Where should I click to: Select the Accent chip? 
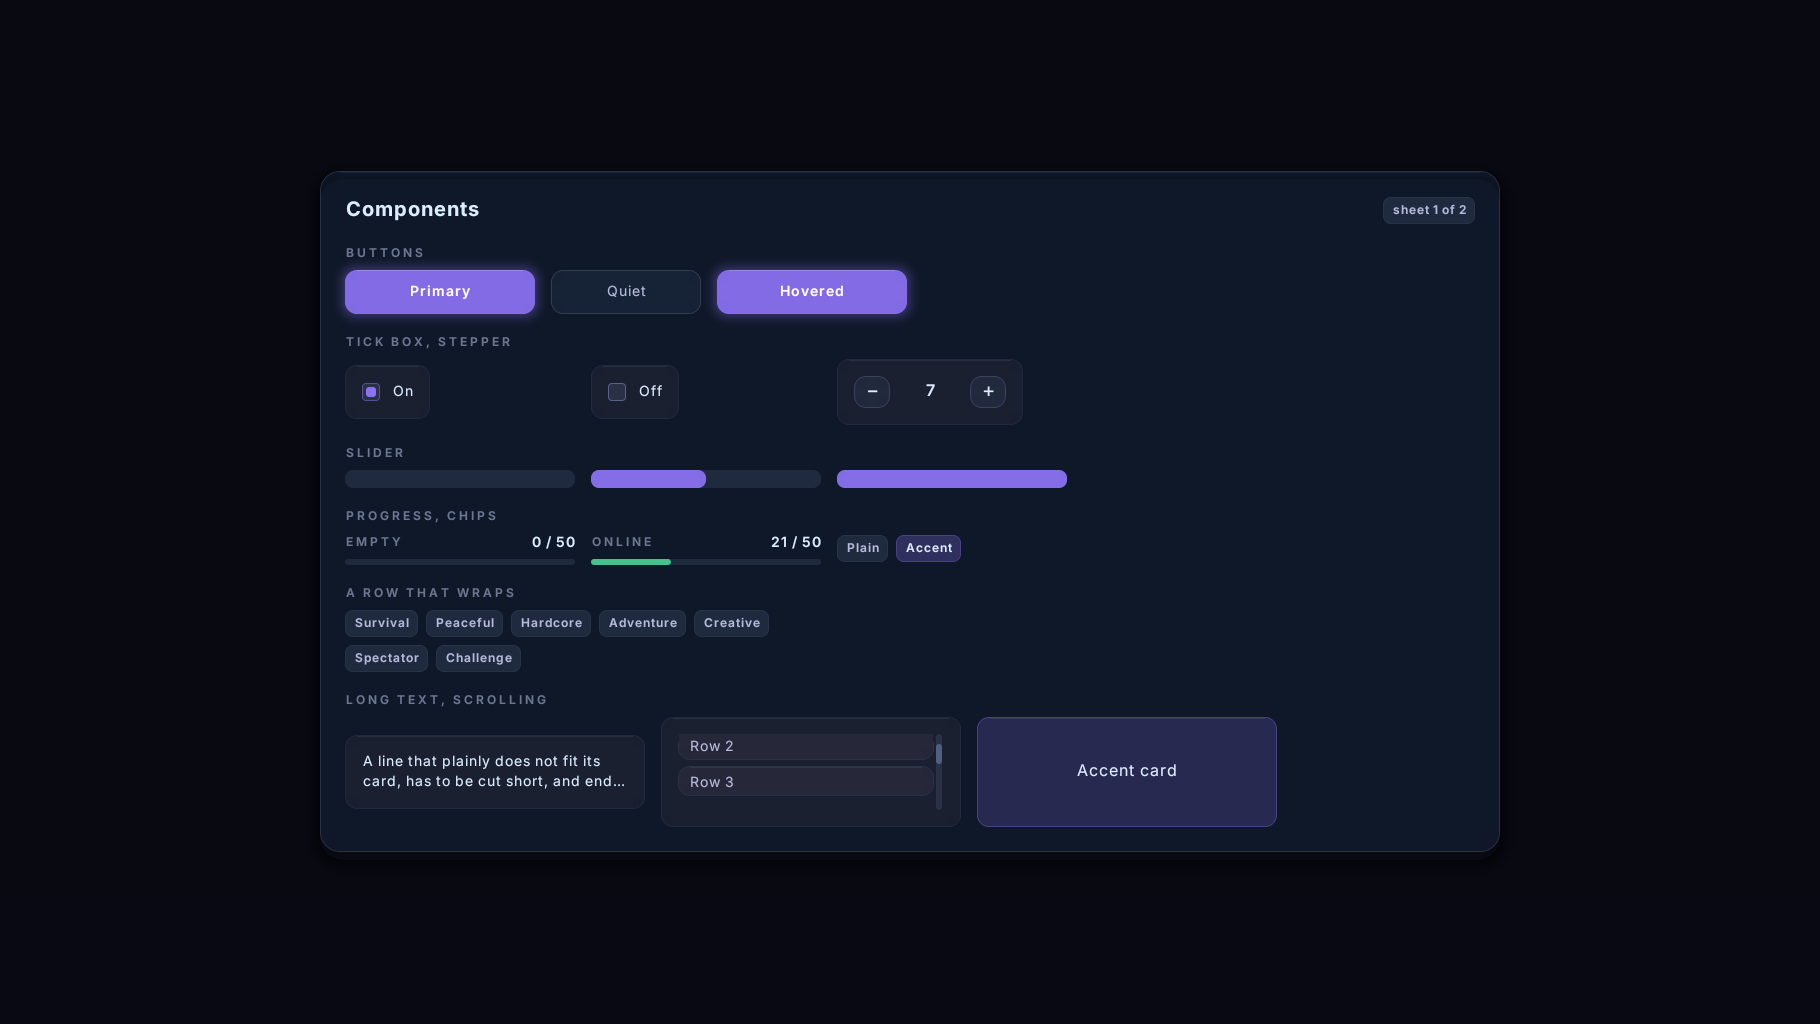[x=929, y=548]
